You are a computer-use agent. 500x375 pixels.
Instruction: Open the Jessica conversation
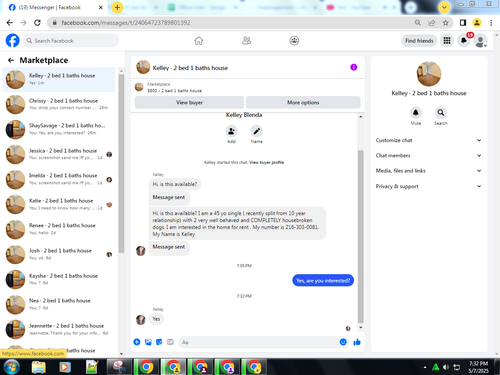(59, 154)
